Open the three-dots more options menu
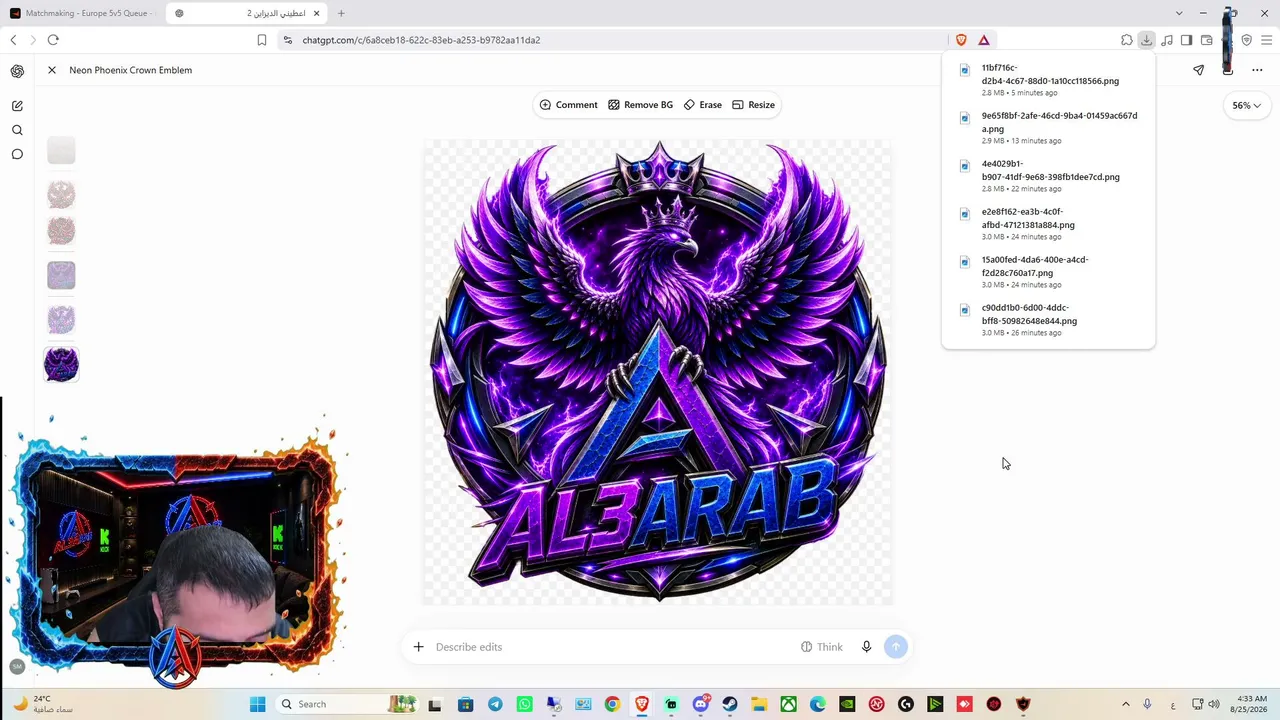This screenshot has width=1280, height=720. (x=1257, y=70)
